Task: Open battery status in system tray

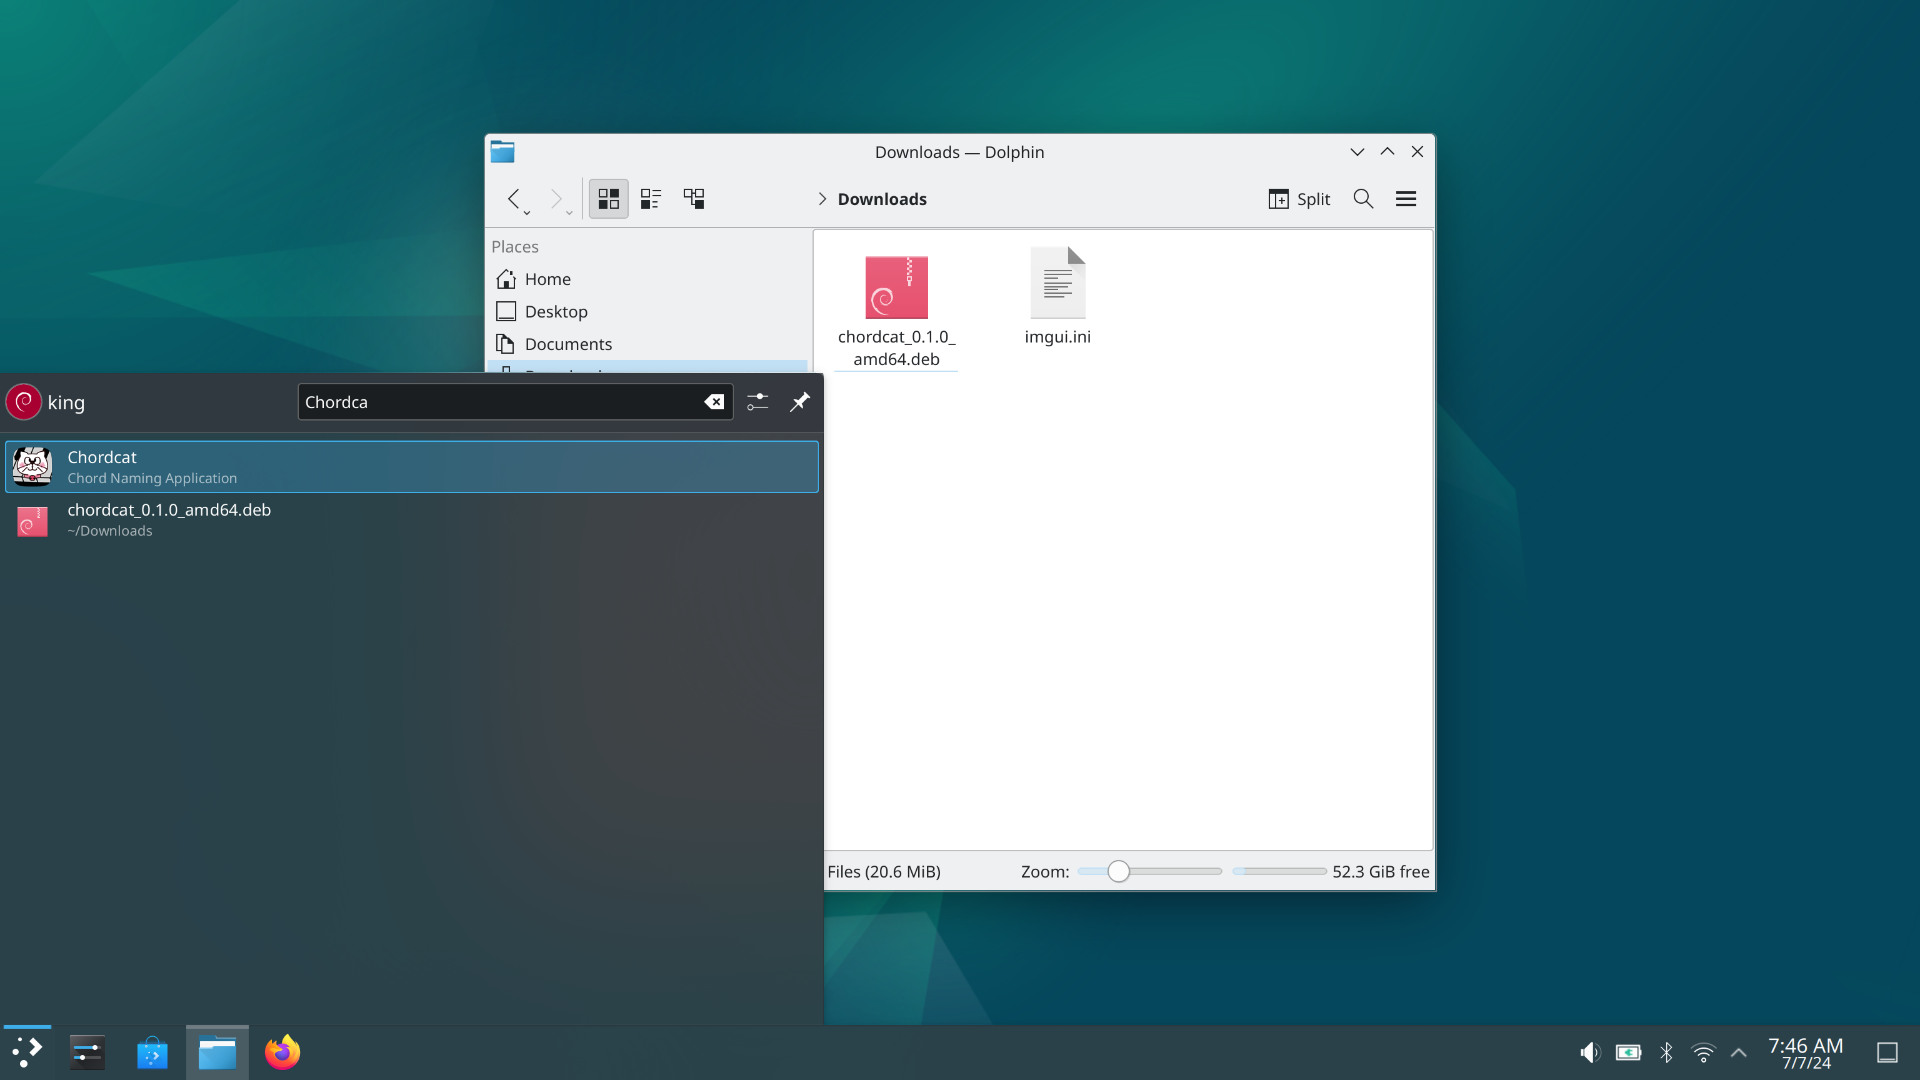Action: tap(1628, 1052)
